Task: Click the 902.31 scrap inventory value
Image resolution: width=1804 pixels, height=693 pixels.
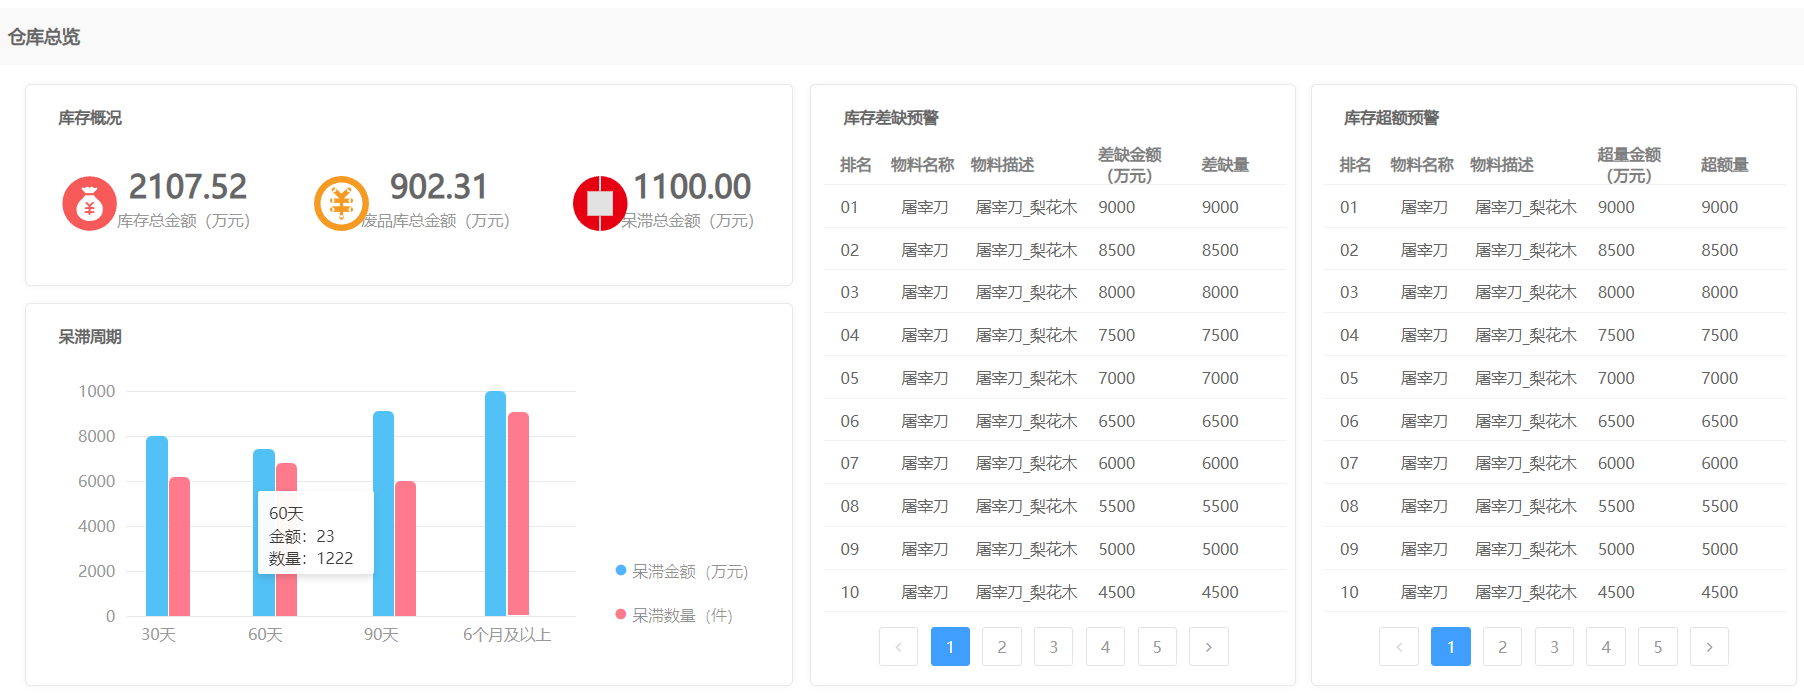Action: coord(439,187)
